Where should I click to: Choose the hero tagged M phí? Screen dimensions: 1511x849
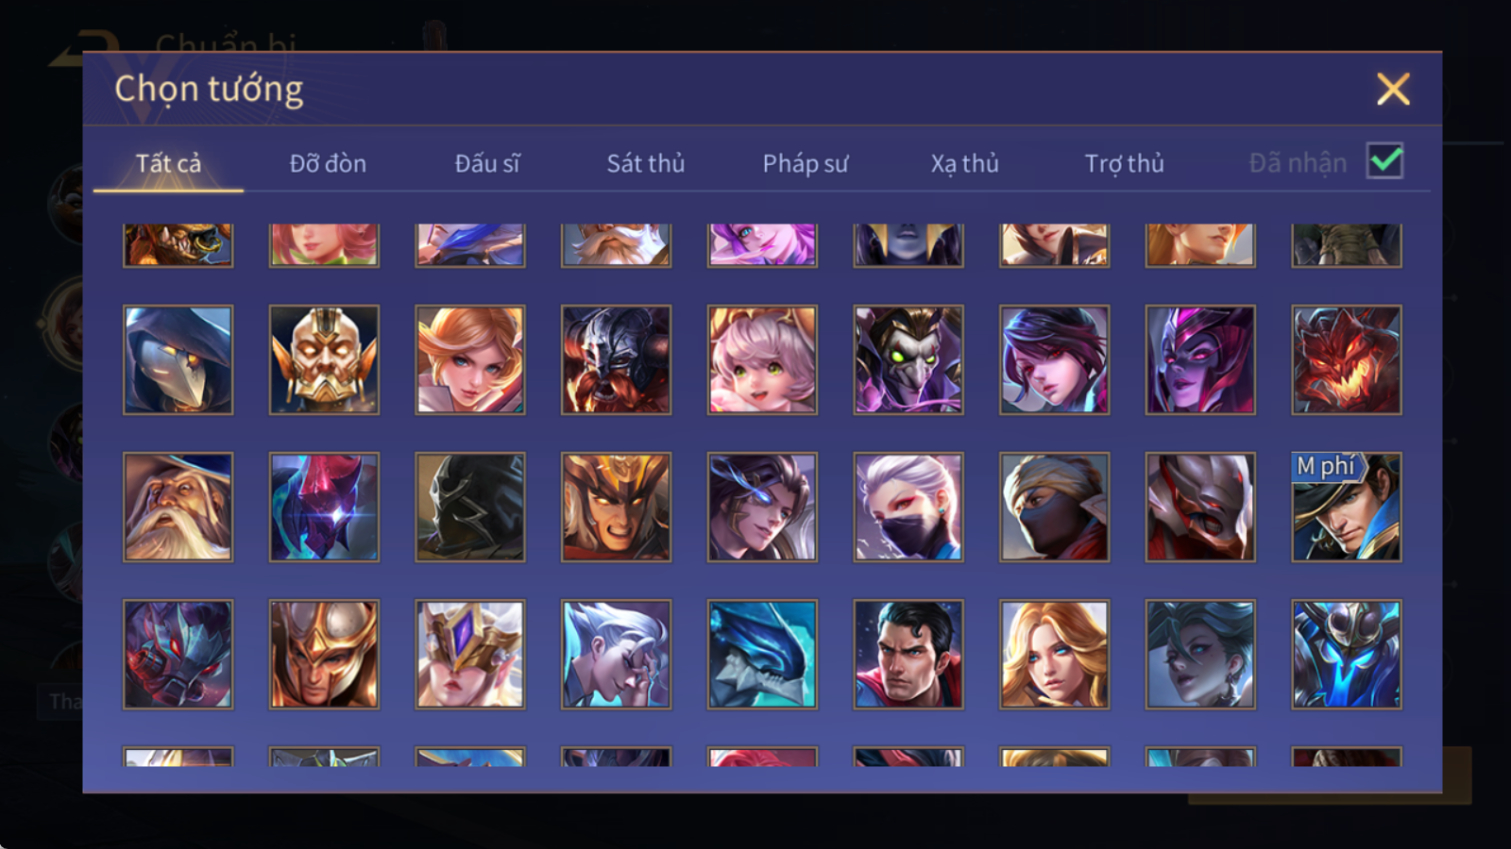[1346, 507]
